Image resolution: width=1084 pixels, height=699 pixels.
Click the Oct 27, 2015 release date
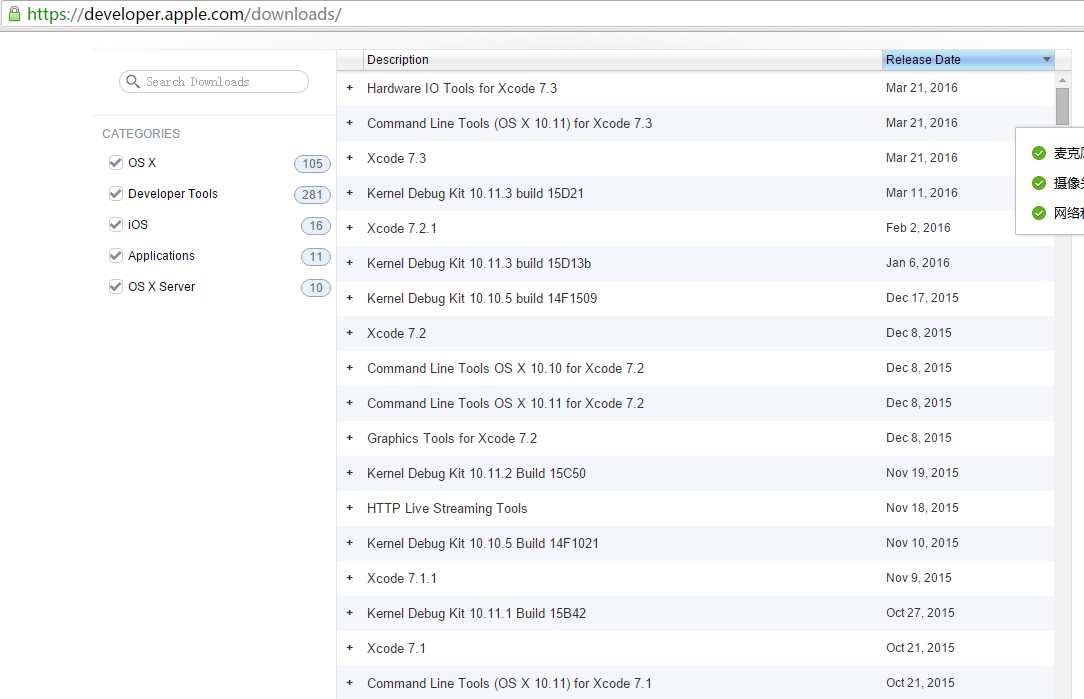click(x=920, y=613)
